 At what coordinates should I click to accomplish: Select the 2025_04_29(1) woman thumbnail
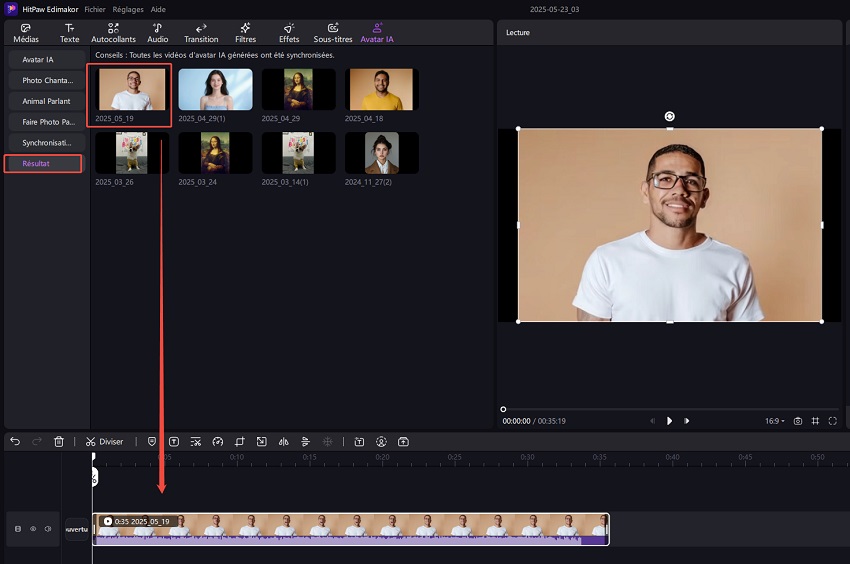(x=215, y=89)
